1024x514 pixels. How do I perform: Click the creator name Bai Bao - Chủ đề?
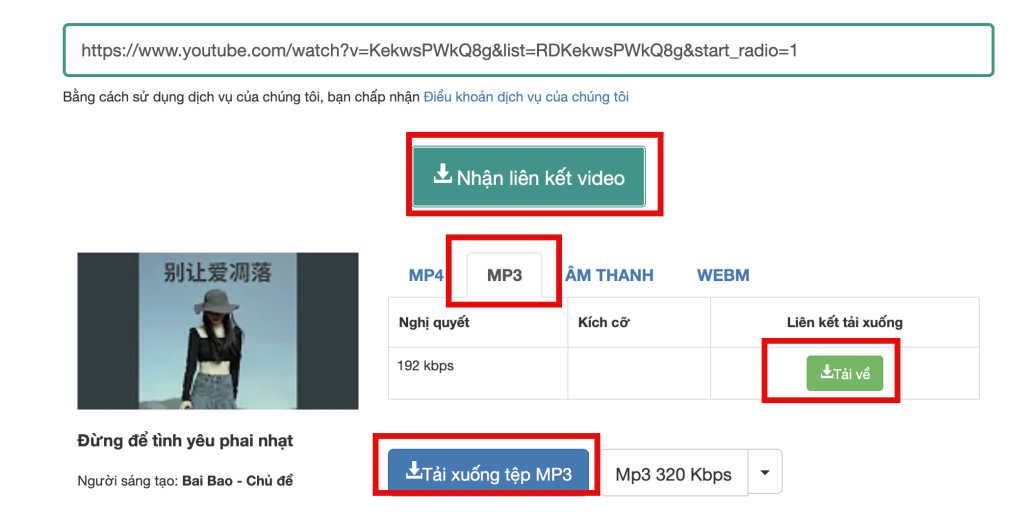point(237,481)
